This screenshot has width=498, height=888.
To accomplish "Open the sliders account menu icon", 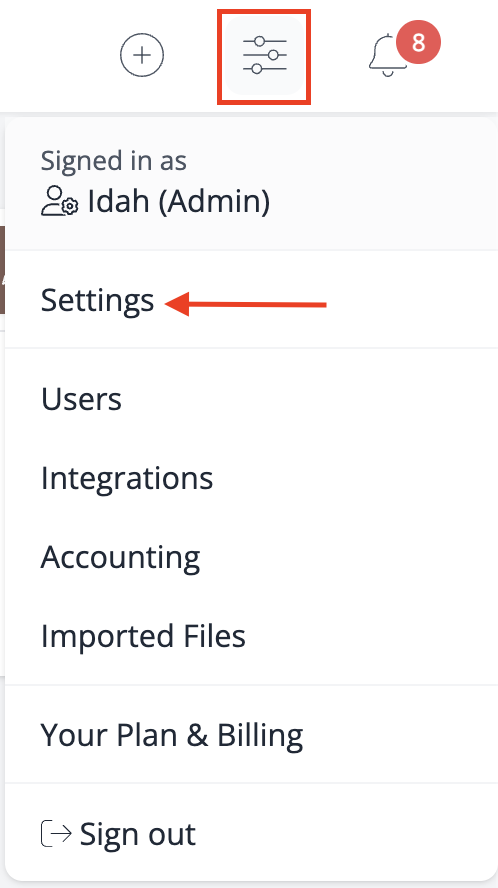I will 265,56.
